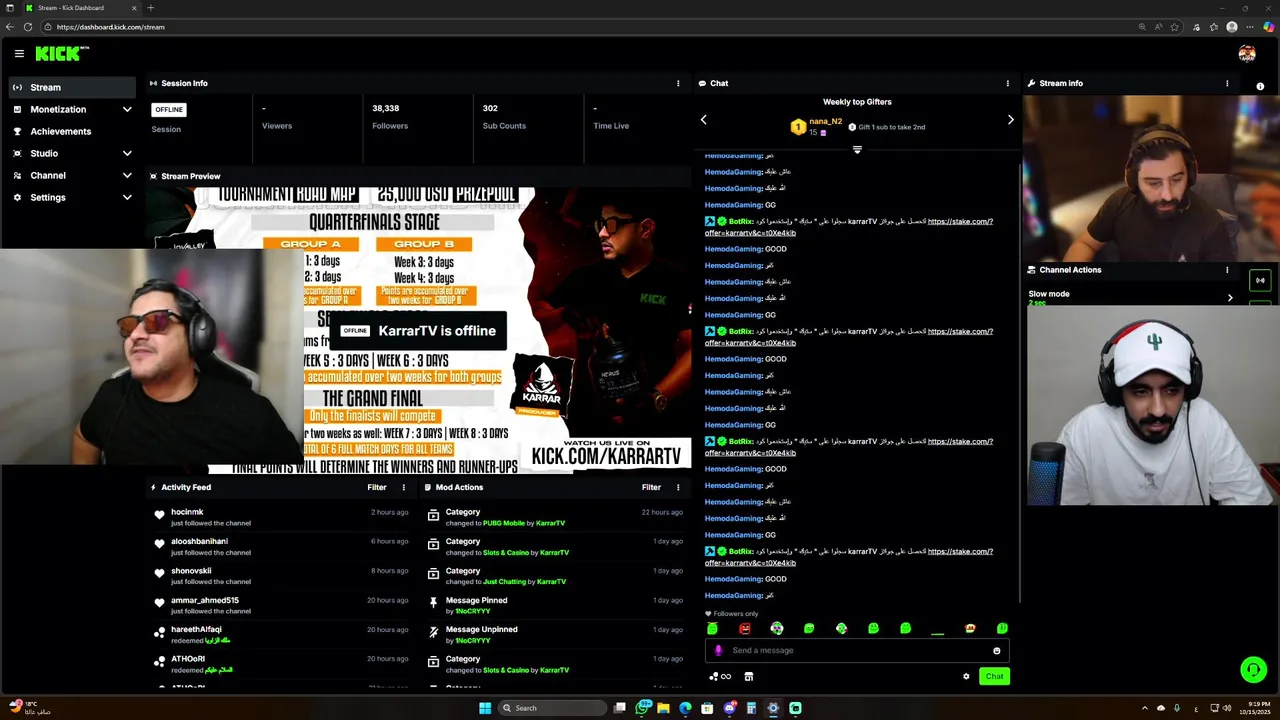Open the first stake.com link in chat
1280x720 pixels.
pyautogui.click(x=849, y=227)
